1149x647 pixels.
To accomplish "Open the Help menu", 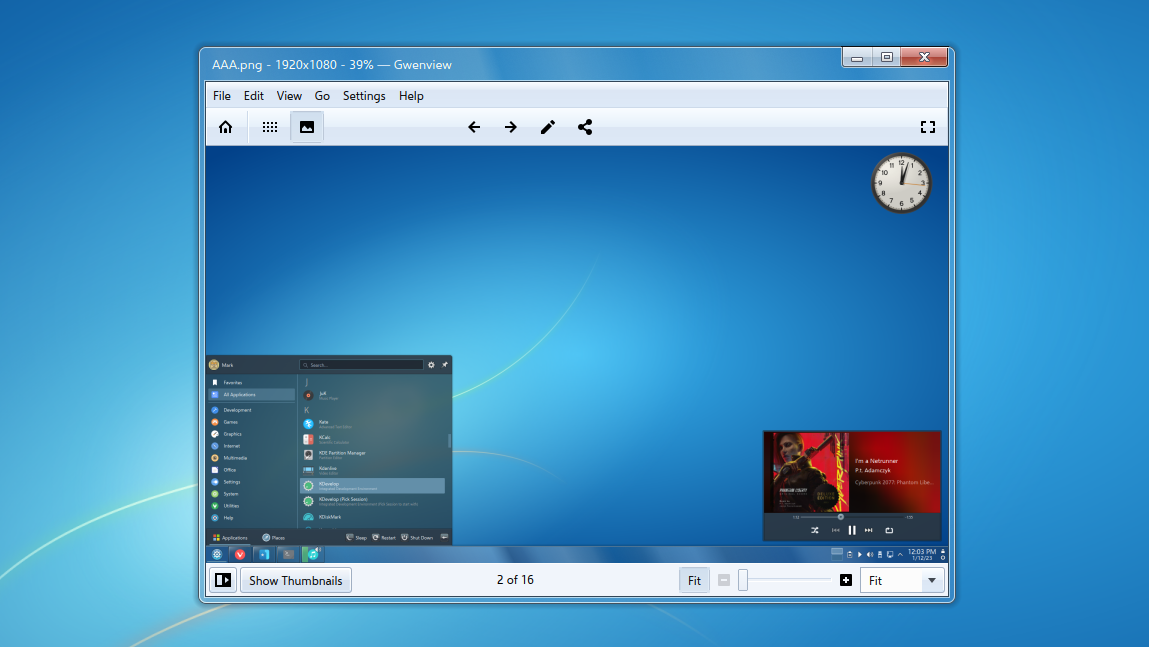I will point(411,96).
